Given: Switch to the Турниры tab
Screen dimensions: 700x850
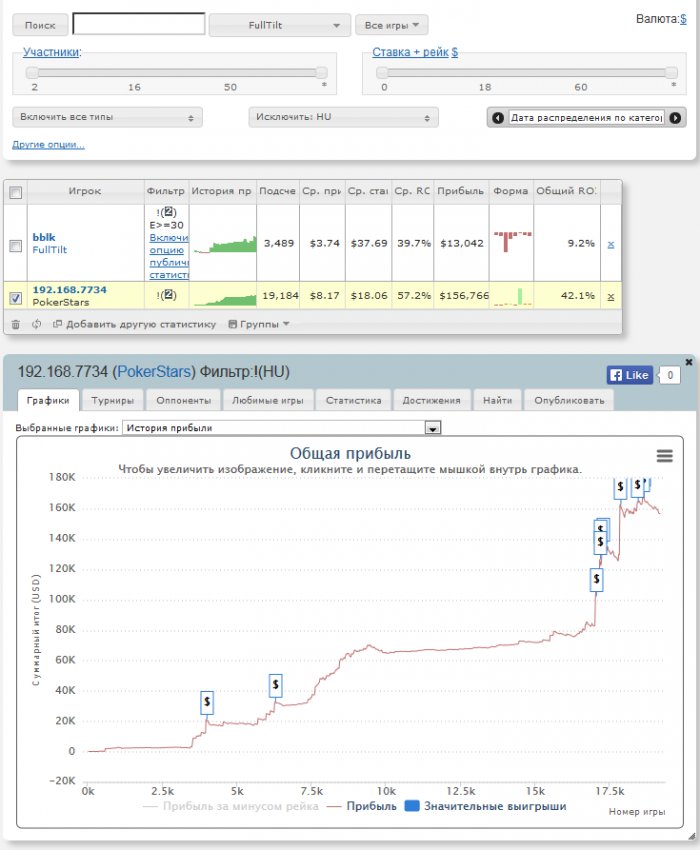Looking at the screenshot, I should [x=112, y=400].
